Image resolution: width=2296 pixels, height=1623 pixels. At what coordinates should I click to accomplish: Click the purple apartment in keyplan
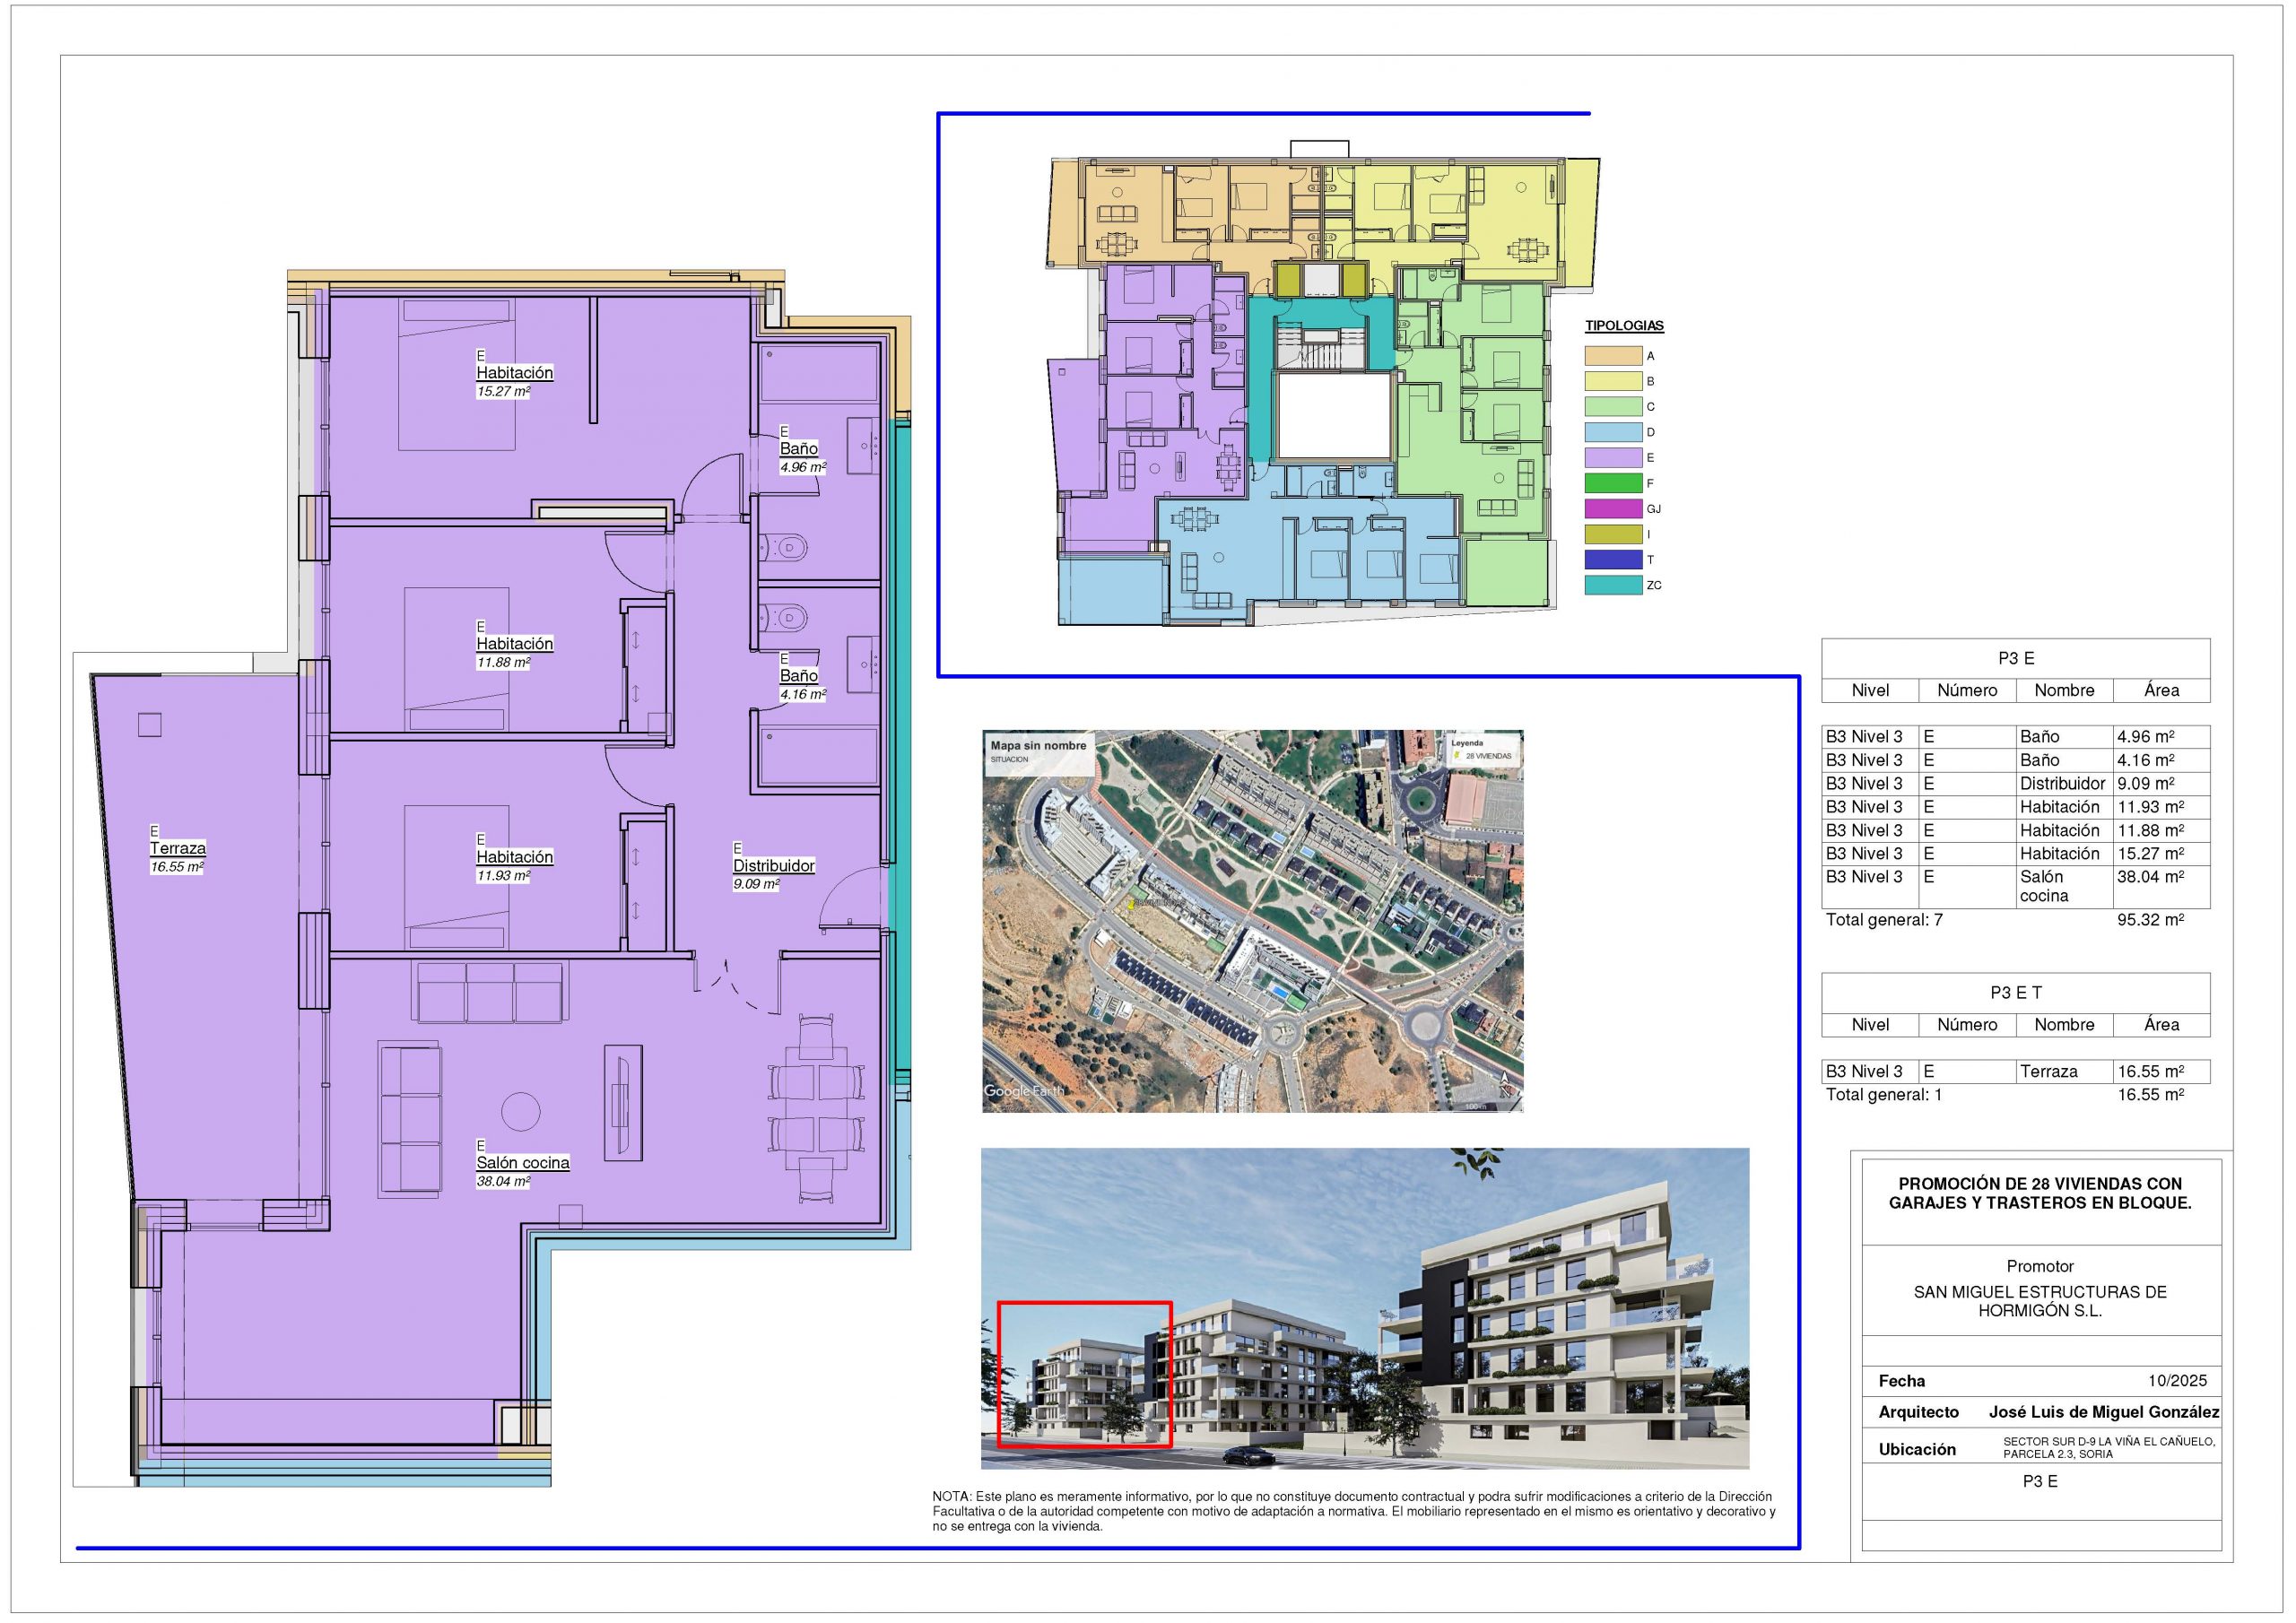pos(1160,400)
